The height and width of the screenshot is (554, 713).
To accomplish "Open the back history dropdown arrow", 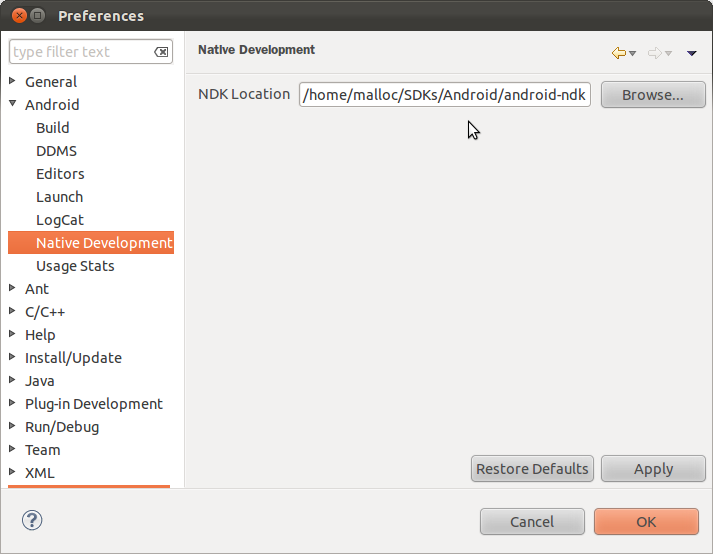I will [x=633, y=54].
